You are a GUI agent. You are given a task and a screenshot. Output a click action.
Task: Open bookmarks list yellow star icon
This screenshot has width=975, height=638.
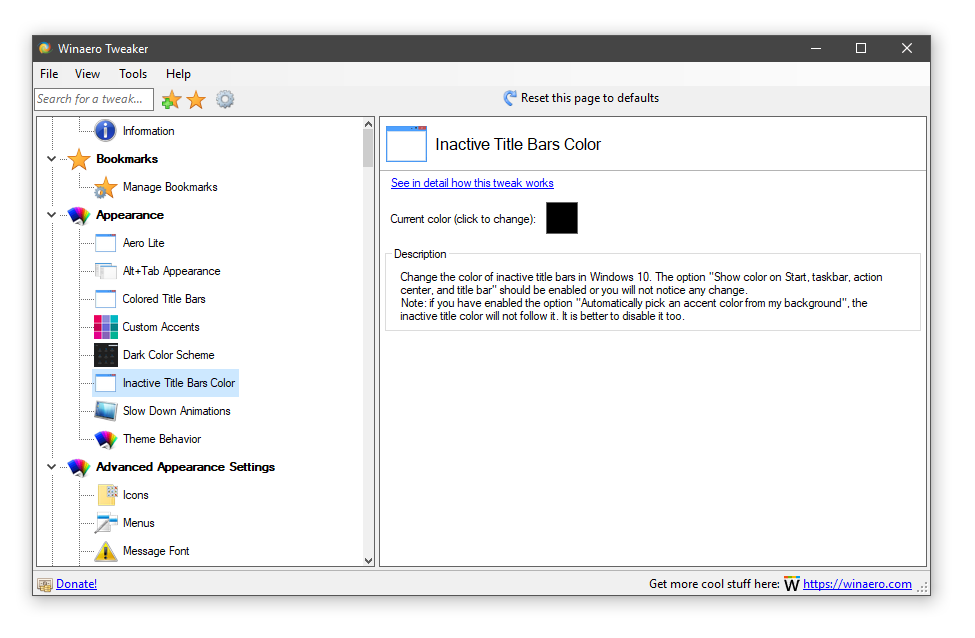196,99
